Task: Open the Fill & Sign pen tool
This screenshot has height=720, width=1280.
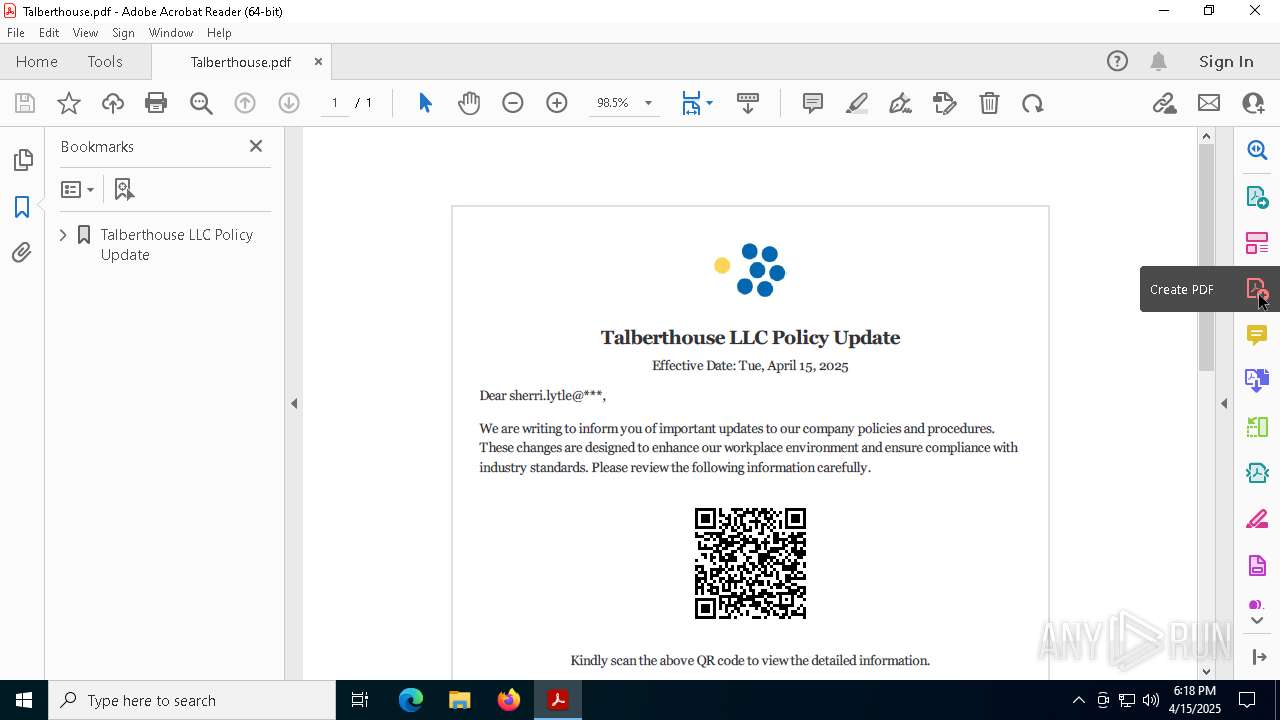Action: [x=900, y=103]
